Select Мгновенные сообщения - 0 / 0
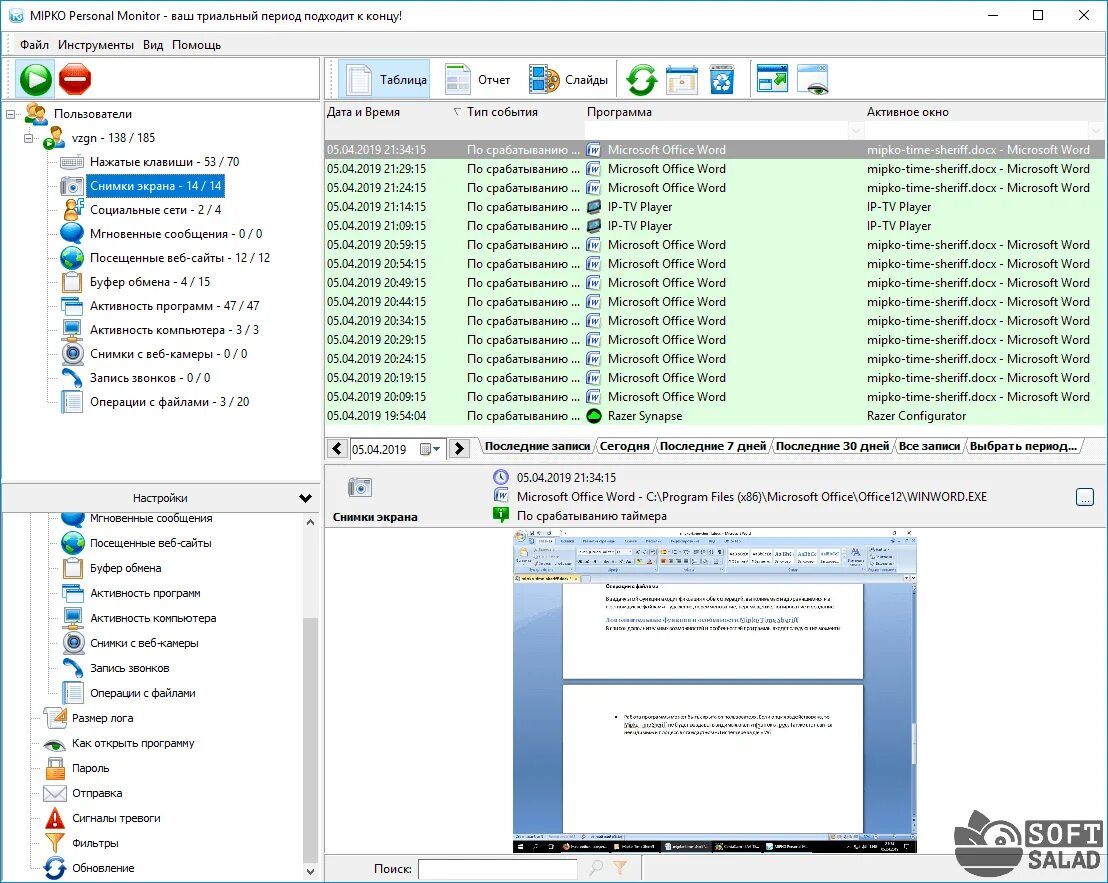 [176, 234]
